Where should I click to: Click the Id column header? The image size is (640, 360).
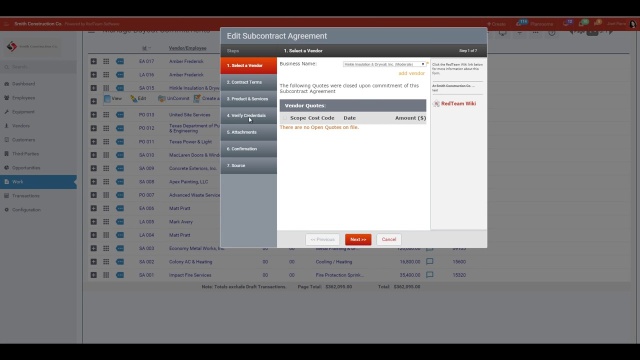point(144,48)
